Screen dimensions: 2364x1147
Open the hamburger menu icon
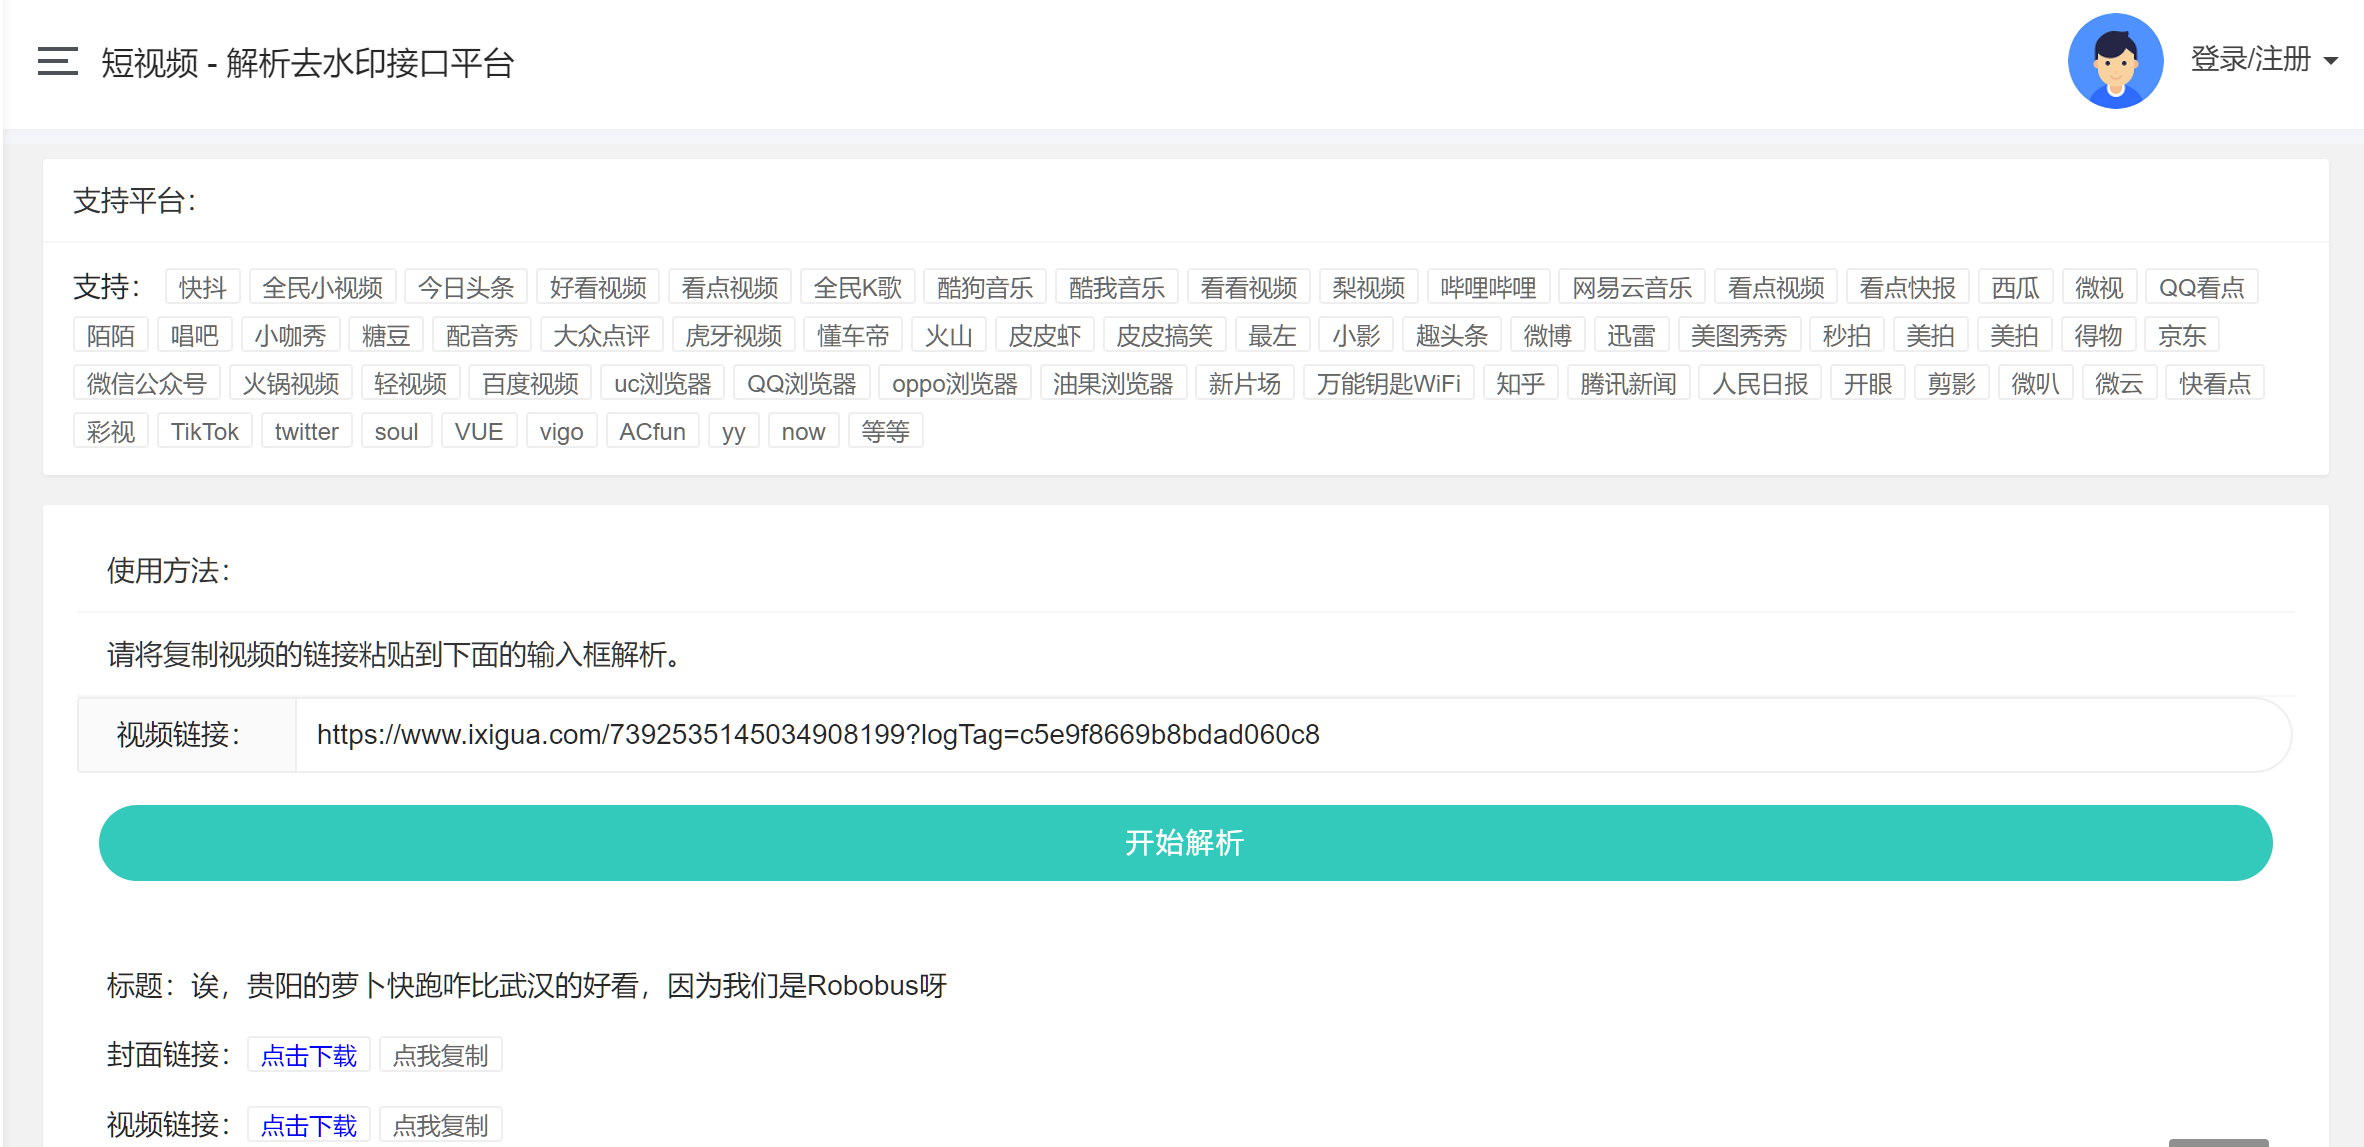(x=57, y=61)
